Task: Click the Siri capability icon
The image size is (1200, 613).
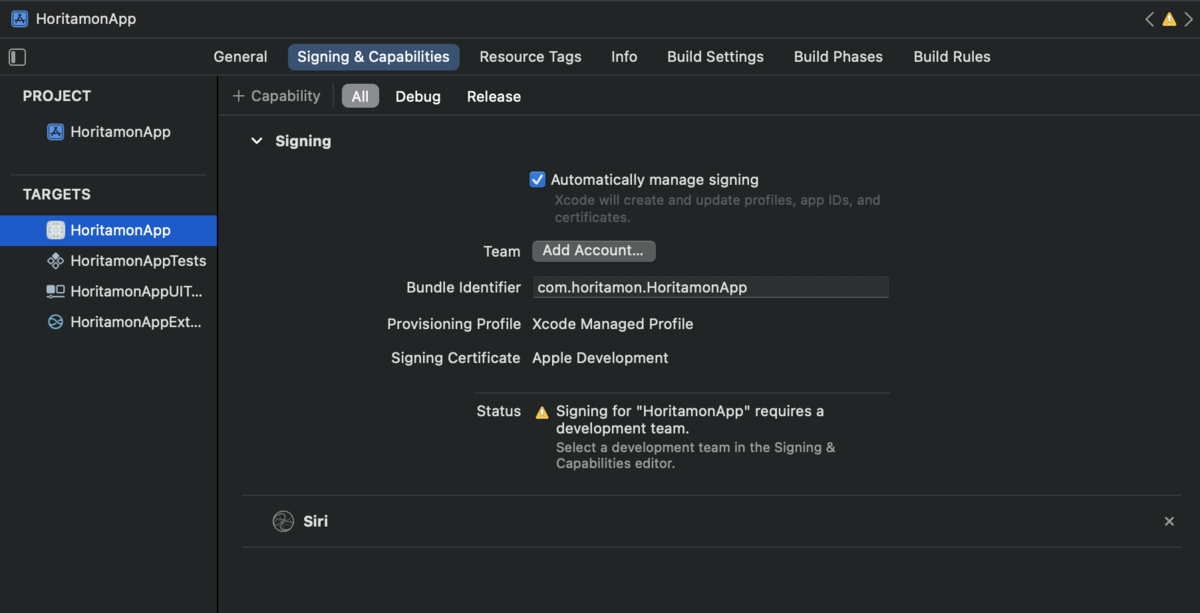Action: [284, 521]
